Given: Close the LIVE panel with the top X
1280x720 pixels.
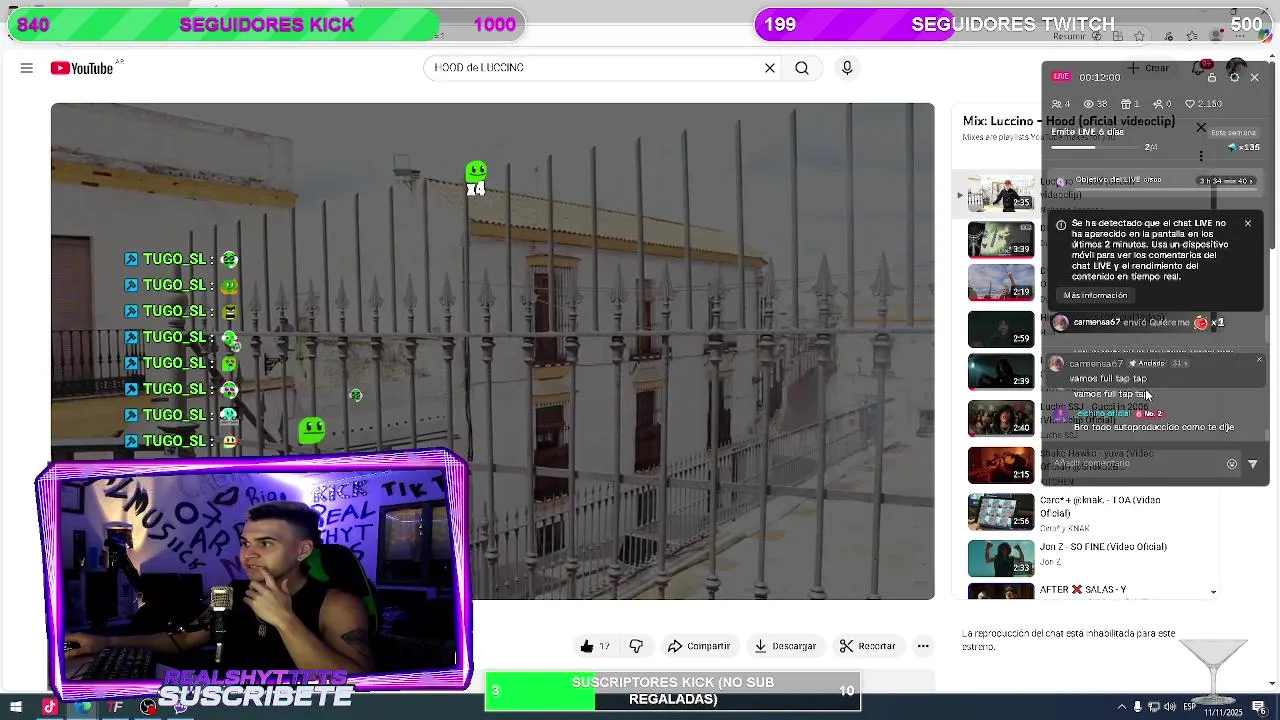Looking at the screenshot, I should click(1255, 77).
